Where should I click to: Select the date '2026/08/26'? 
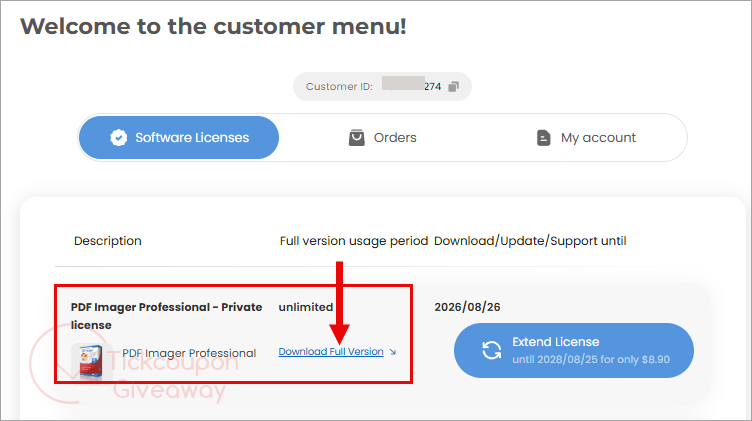click(x=467, y=307)
